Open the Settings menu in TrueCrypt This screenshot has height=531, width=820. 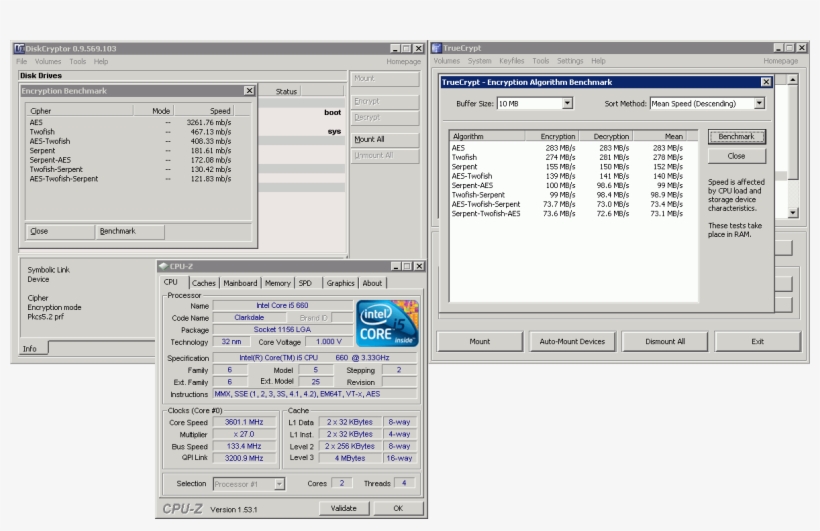click(570, 61)
